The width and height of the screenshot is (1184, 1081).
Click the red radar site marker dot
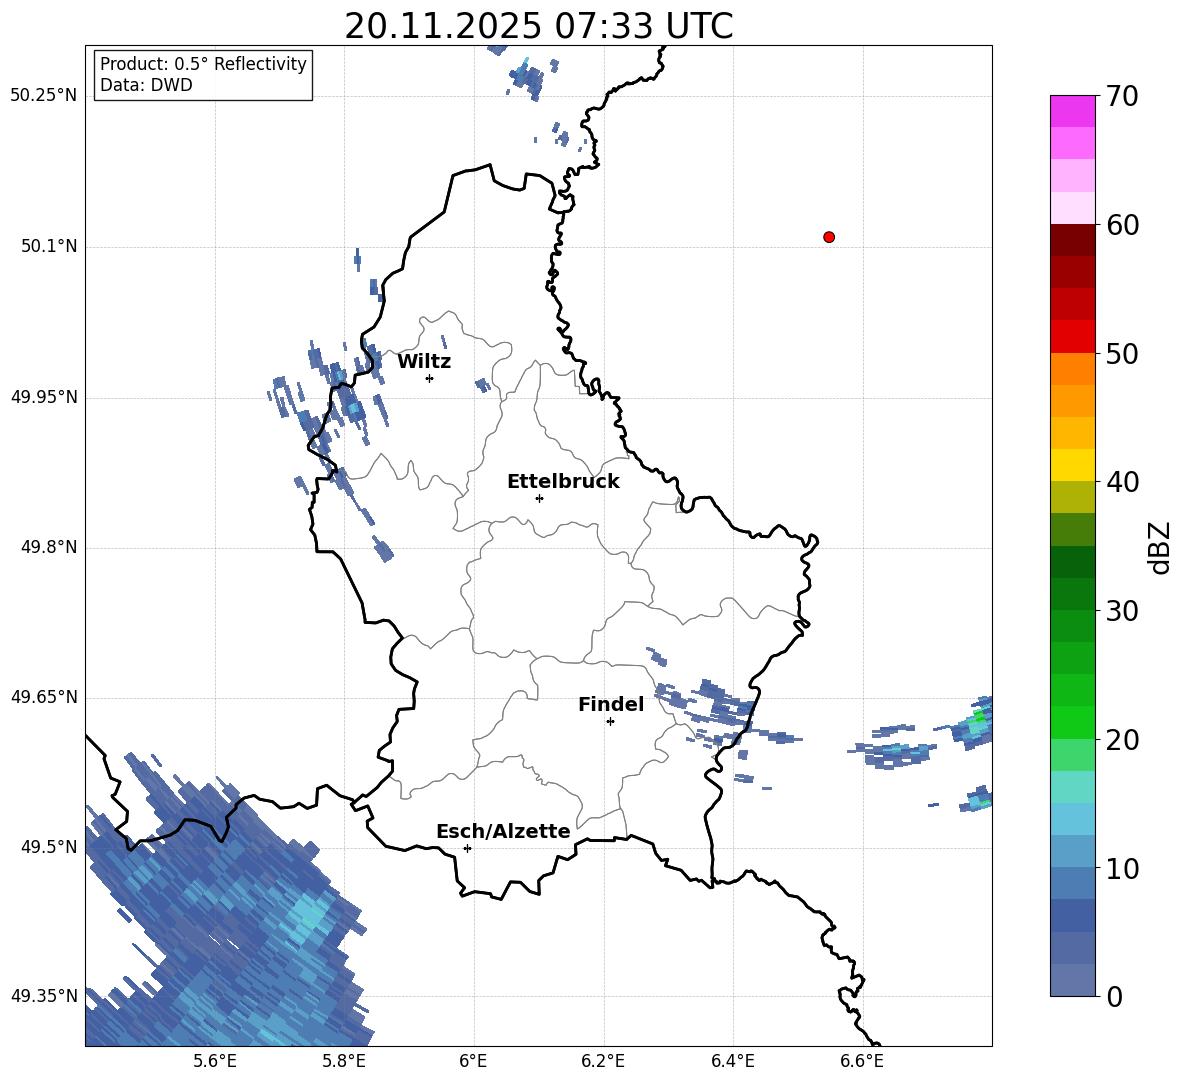829,237
